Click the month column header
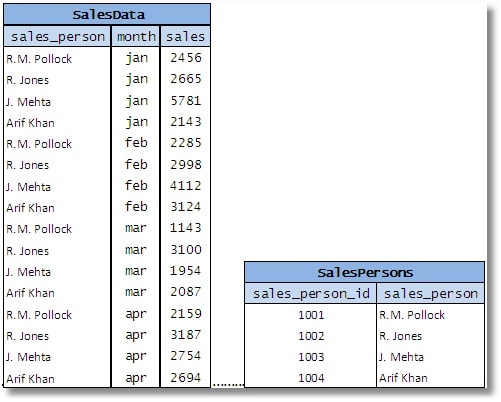This screenshot has height=402, width=501. click(136, 36)
